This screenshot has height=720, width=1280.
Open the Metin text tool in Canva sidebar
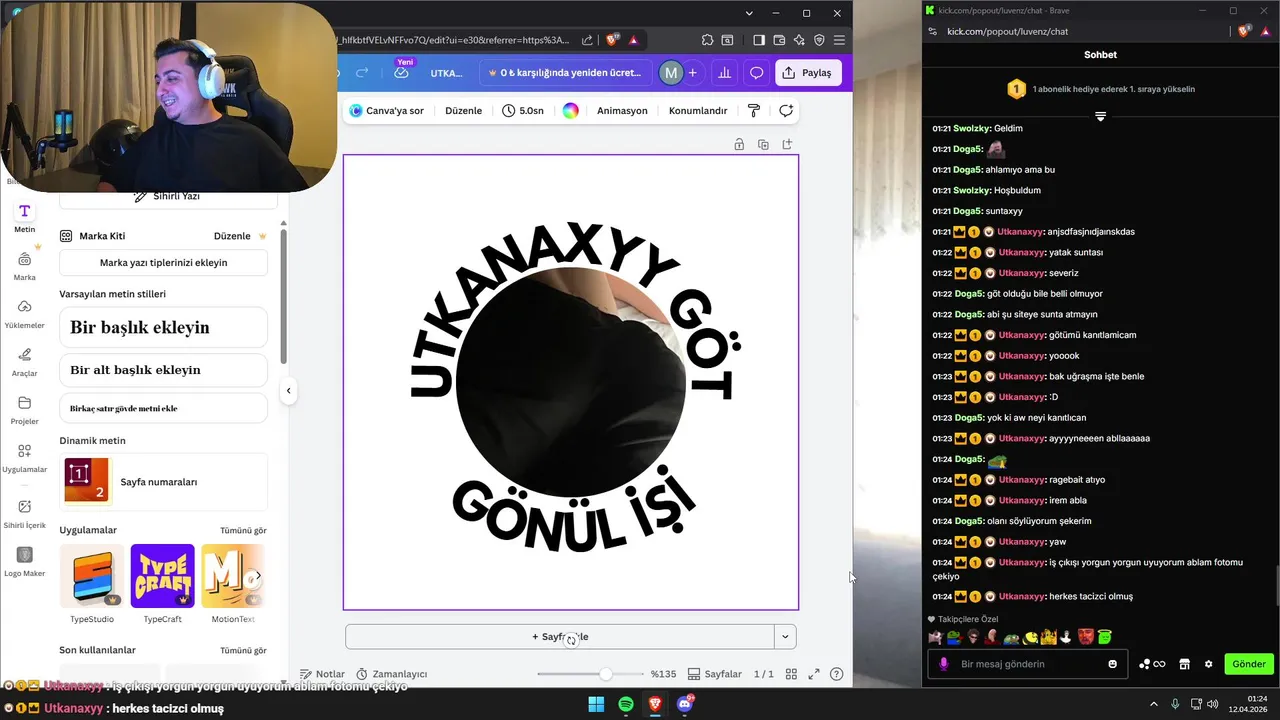click(x=24, y=217)
